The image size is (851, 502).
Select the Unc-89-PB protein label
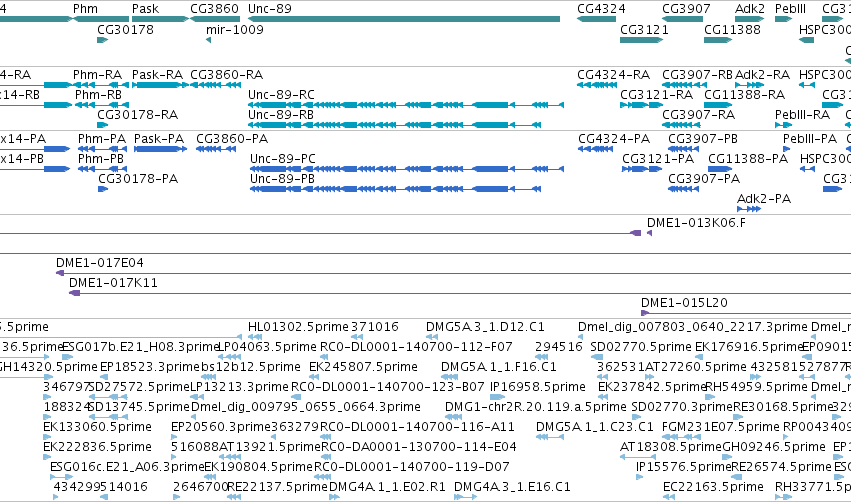click(282, 179)
